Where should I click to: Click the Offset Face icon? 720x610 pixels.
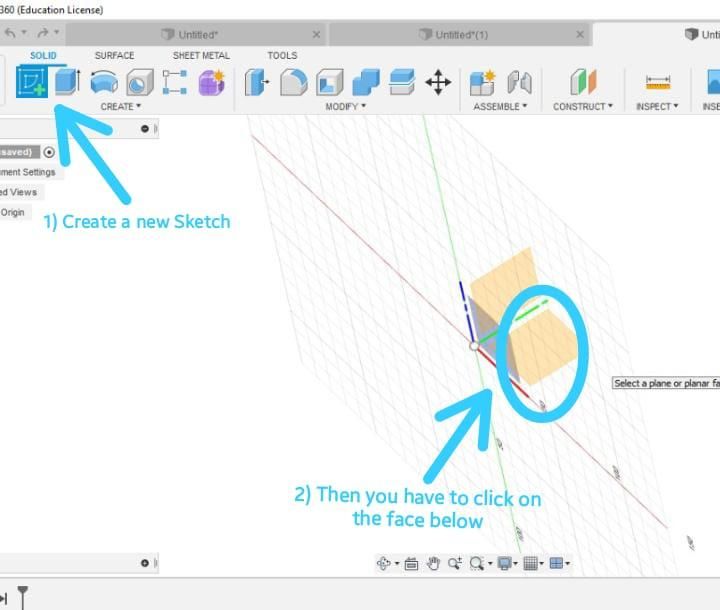coord(402,82)
